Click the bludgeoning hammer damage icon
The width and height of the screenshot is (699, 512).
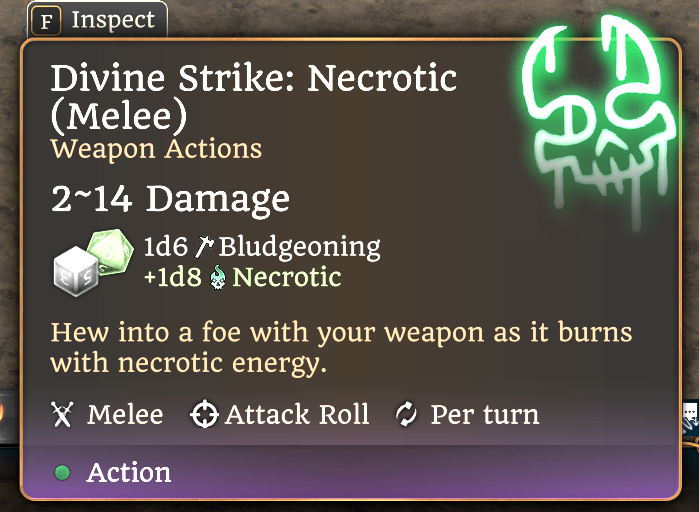tap(204, 246)
